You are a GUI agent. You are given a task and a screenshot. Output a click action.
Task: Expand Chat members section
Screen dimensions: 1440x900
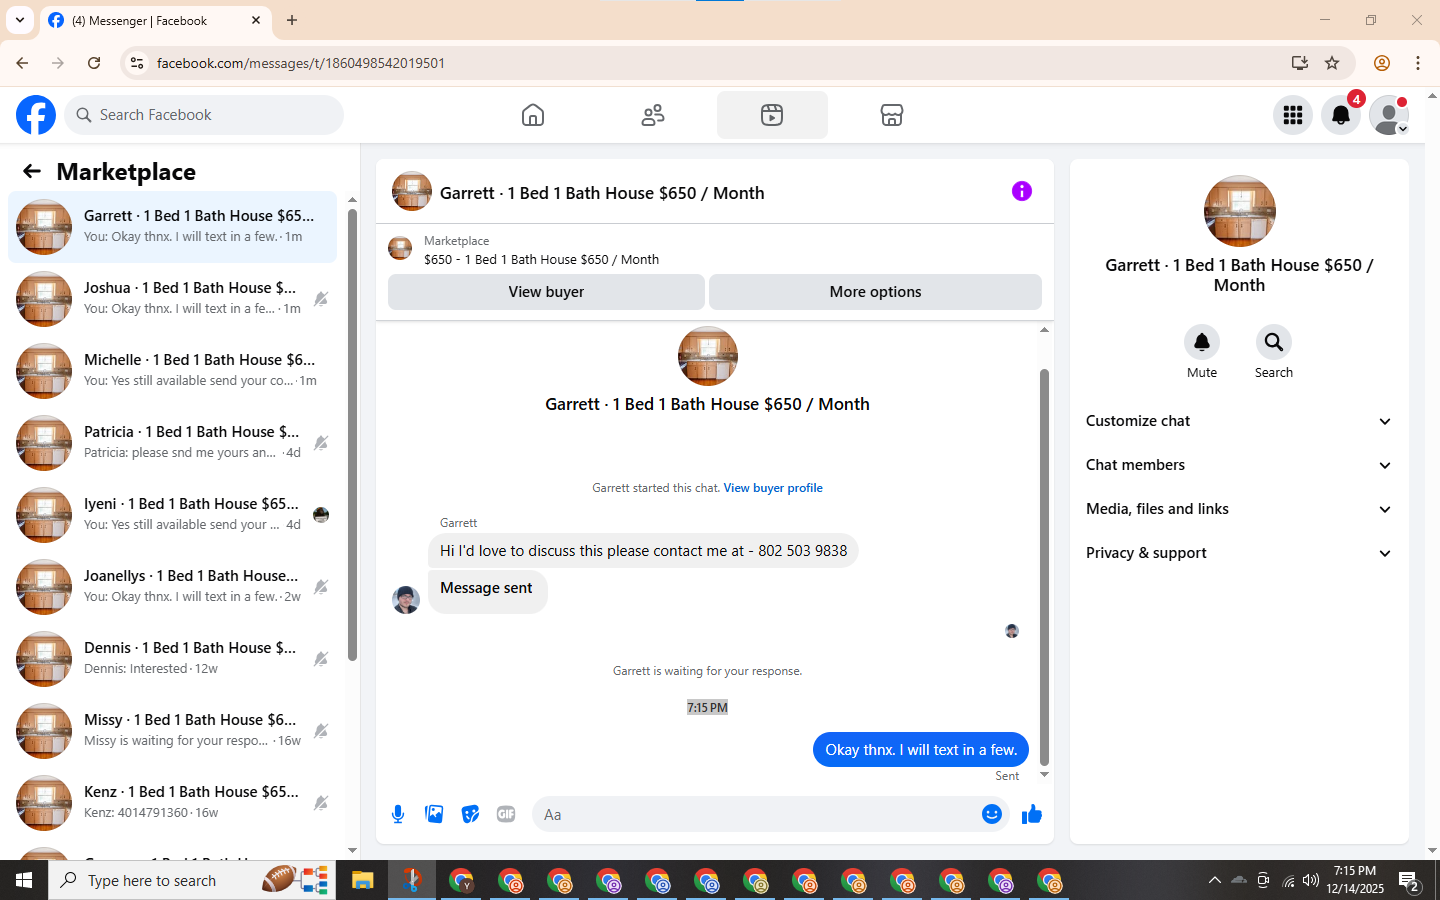pos(1239,465)
